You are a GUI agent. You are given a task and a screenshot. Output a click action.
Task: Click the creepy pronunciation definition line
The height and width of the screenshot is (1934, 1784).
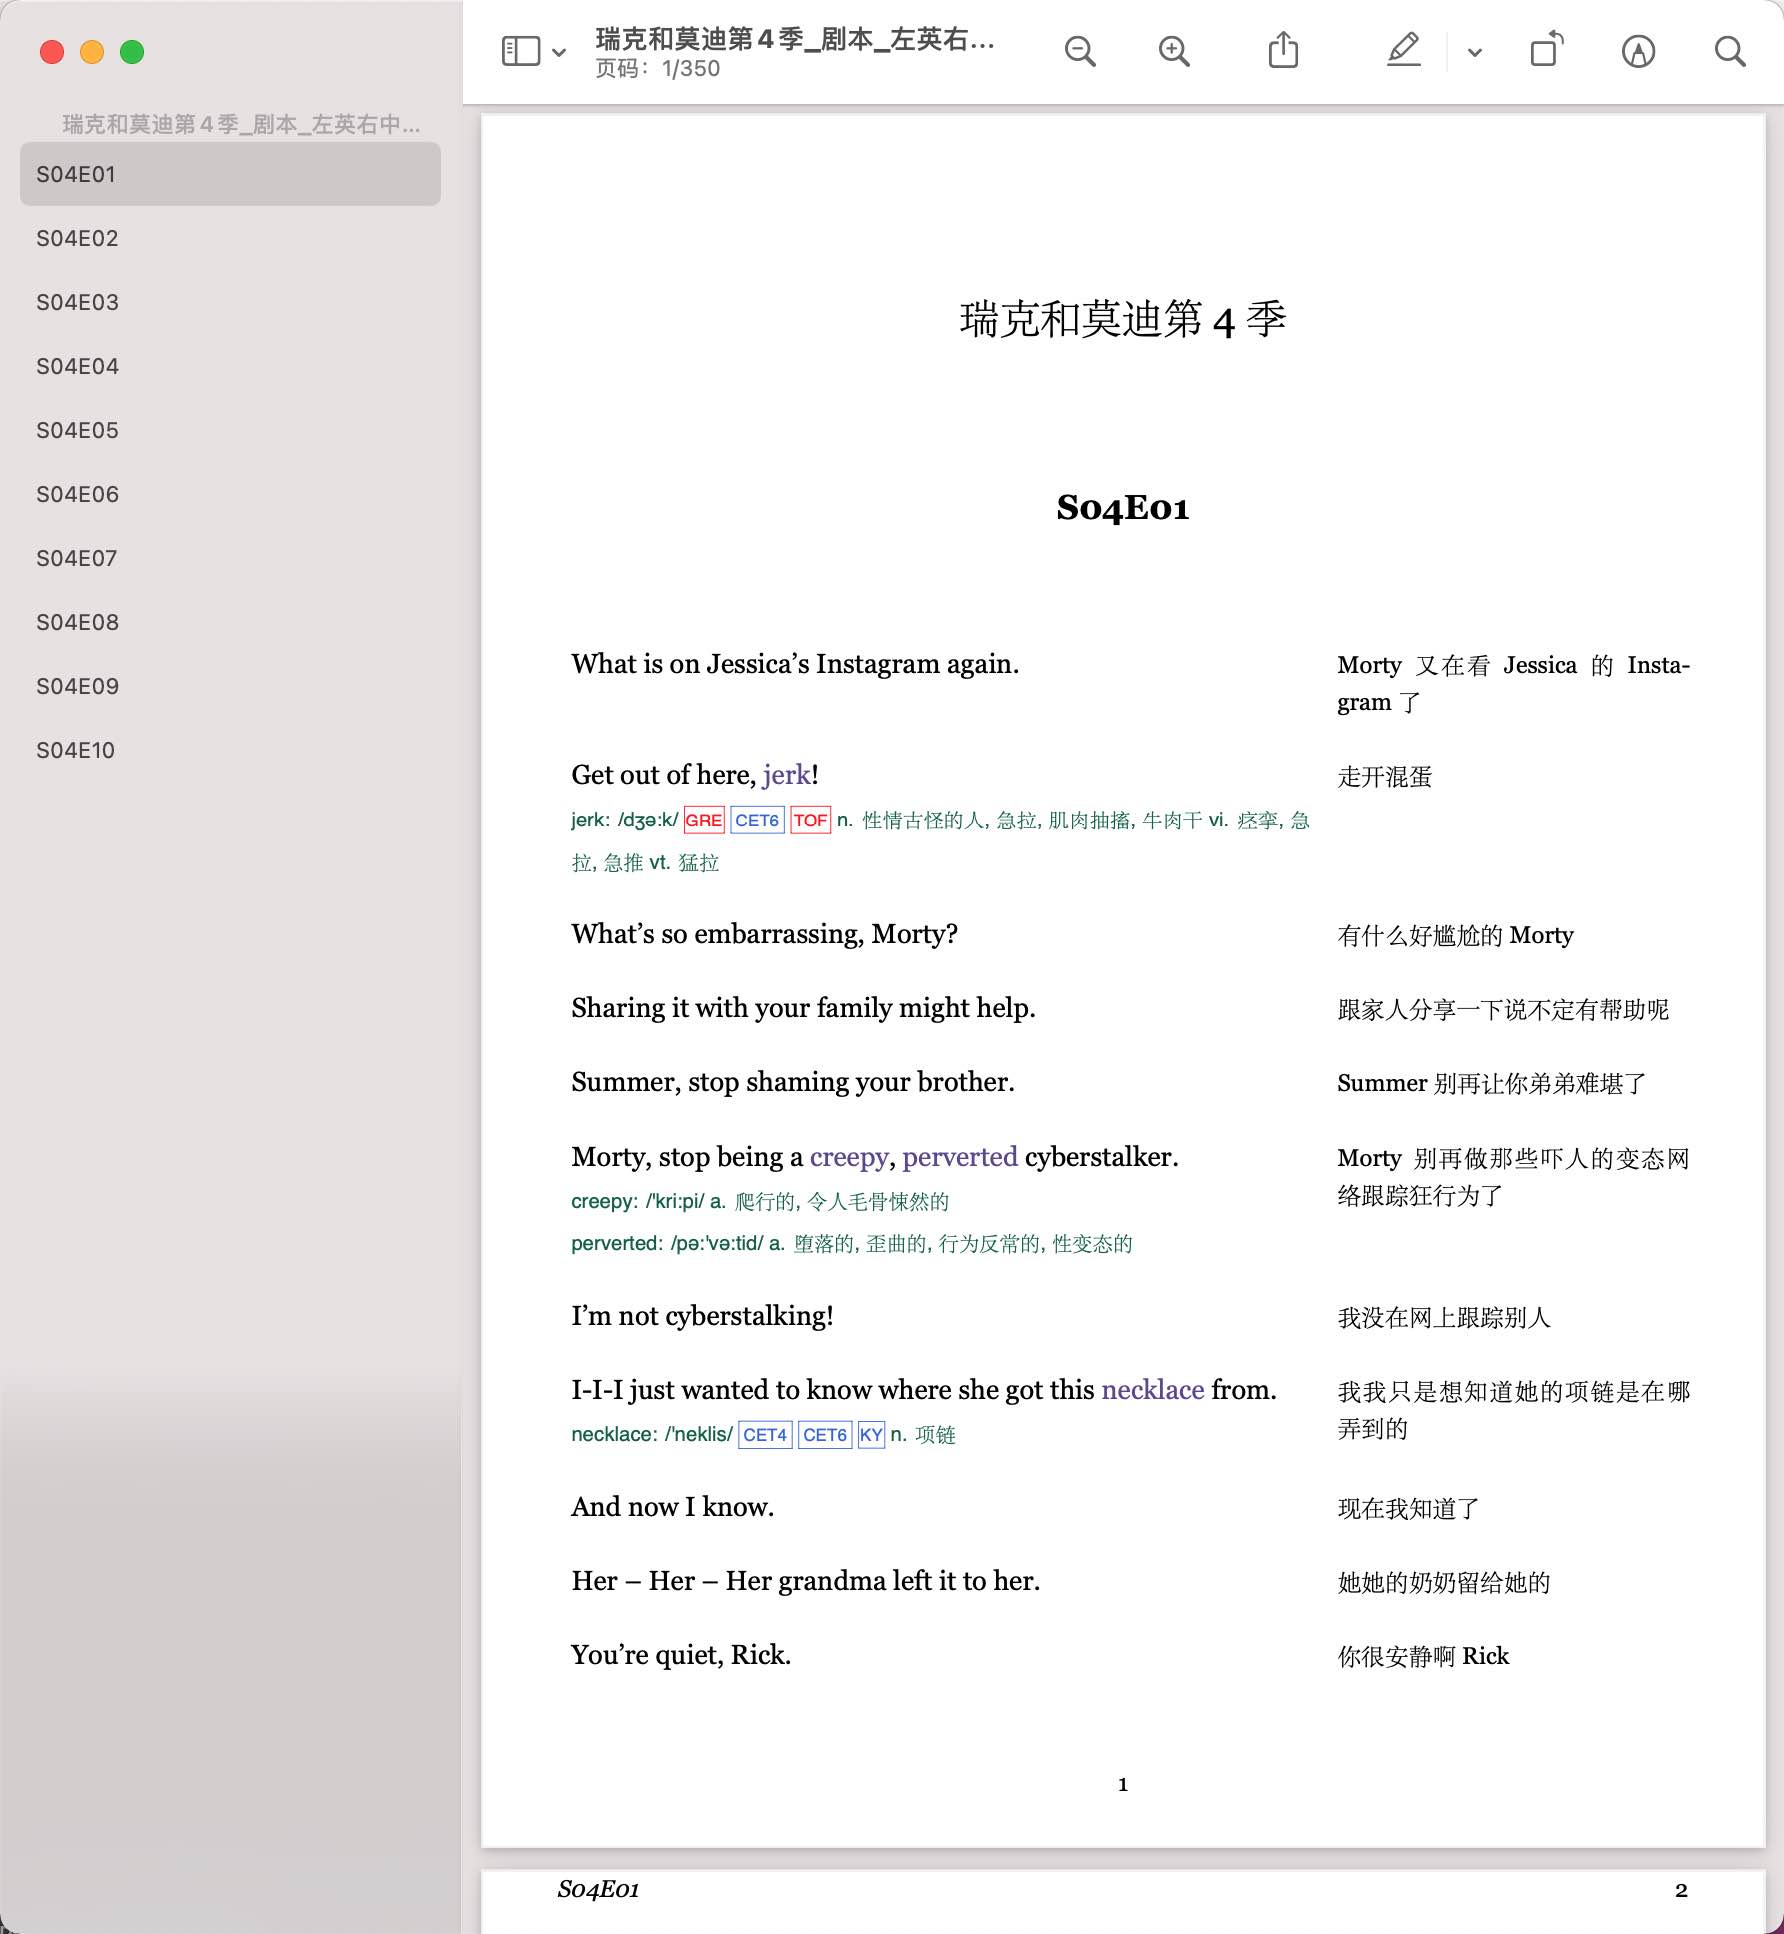tap(760, 1202)
